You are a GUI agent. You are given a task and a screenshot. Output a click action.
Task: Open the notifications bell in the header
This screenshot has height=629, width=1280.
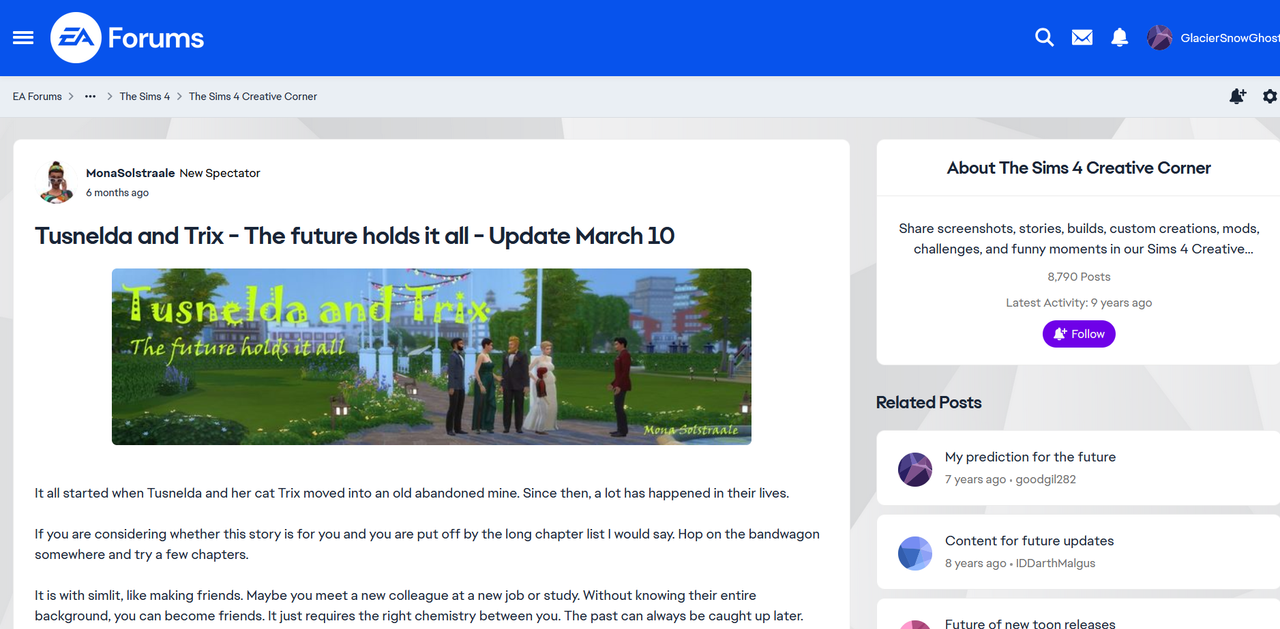(x=1120, y=37)
